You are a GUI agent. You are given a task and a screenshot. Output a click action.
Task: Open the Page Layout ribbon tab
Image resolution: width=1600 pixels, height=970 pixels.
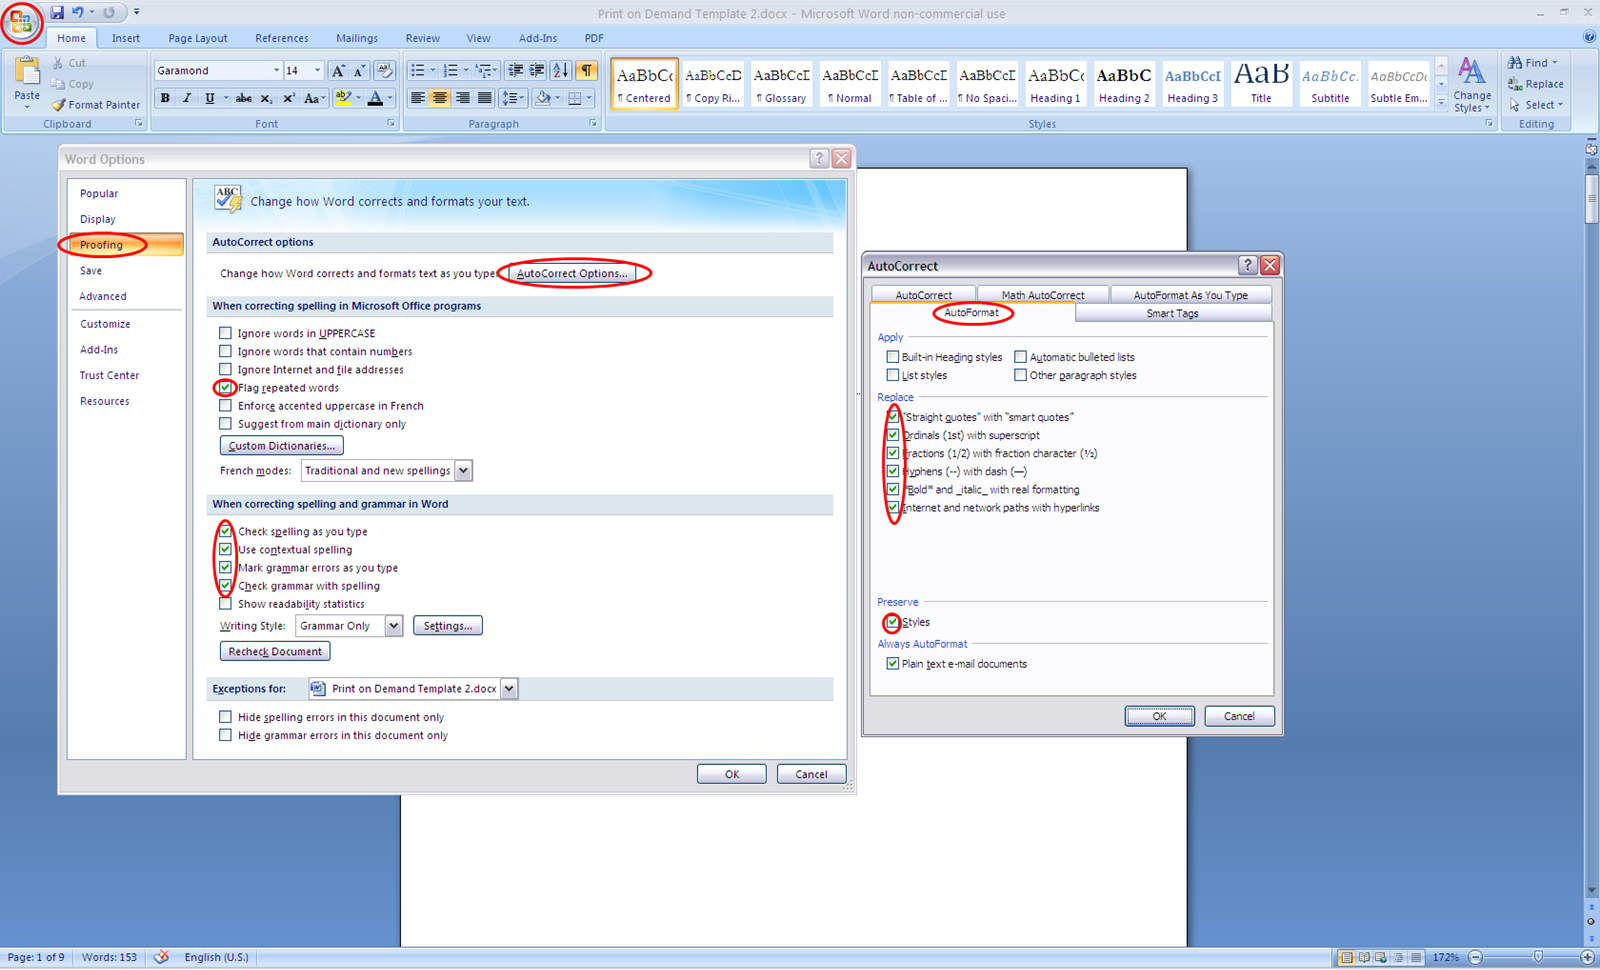[x=197, y=38]
